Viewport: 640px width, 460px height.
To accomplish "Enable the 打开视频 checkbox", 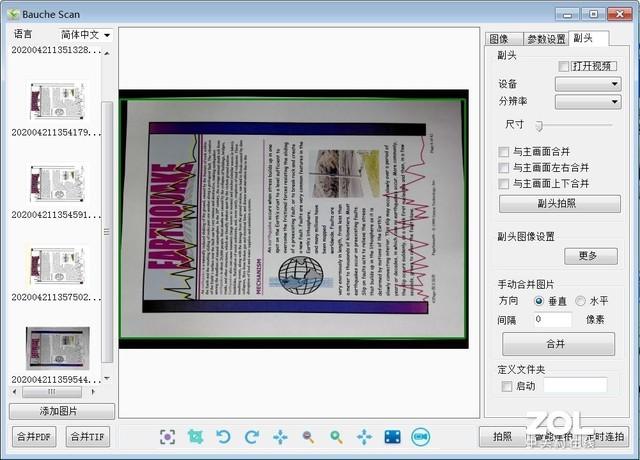I will (563, 66).
